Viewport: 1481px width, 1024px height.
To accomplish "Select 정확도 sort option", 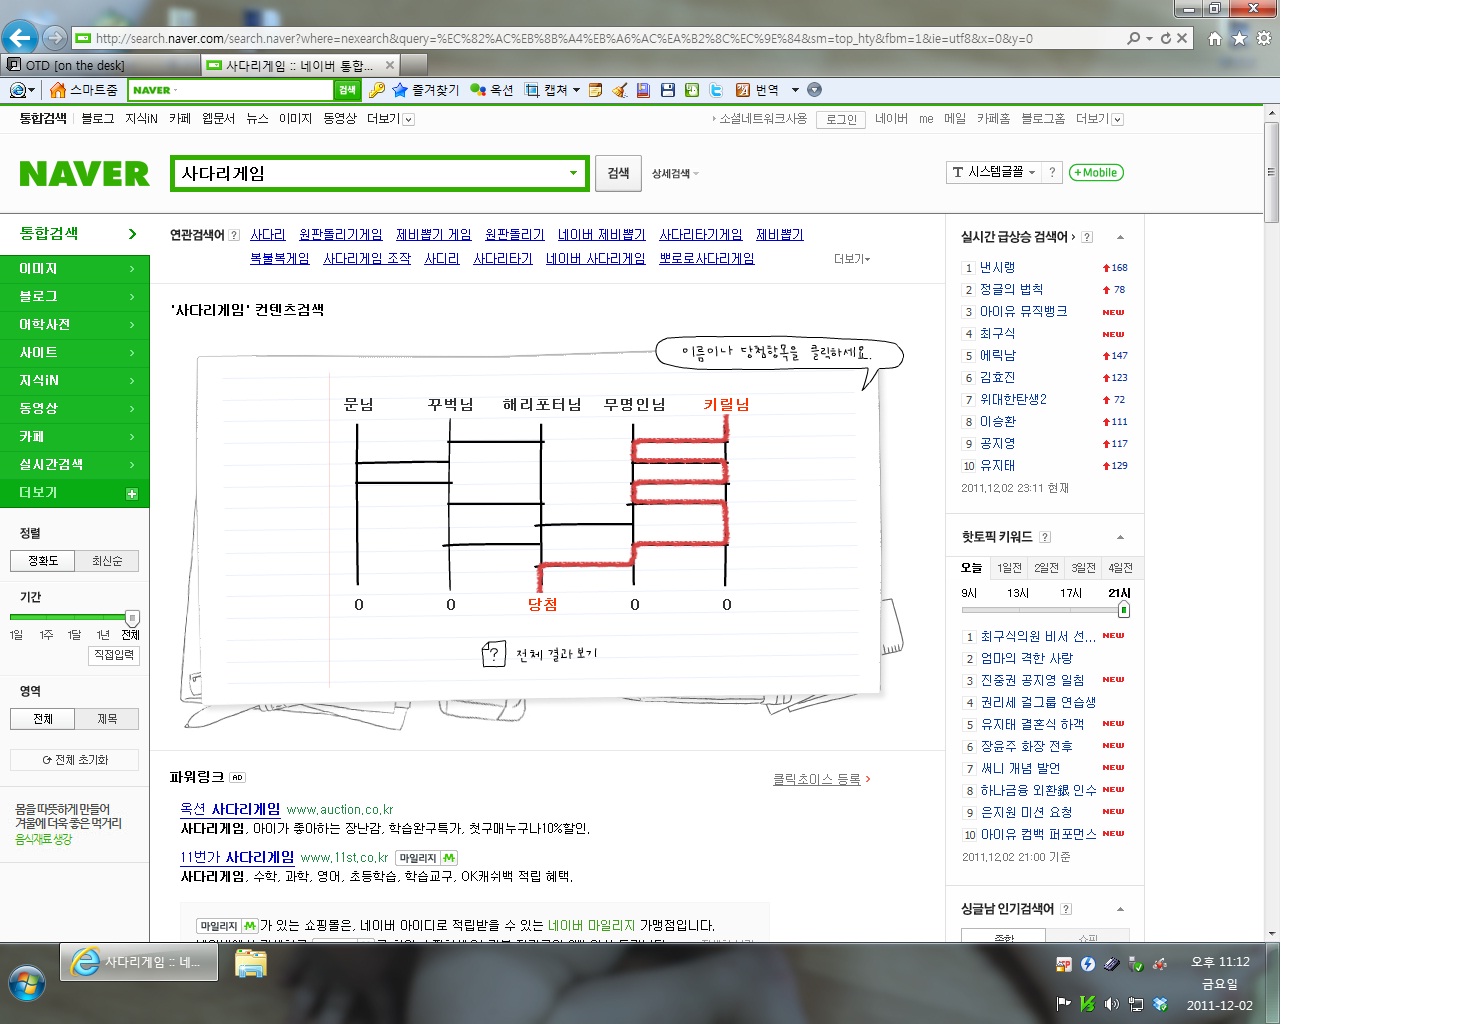I will (x=43, y=561).
